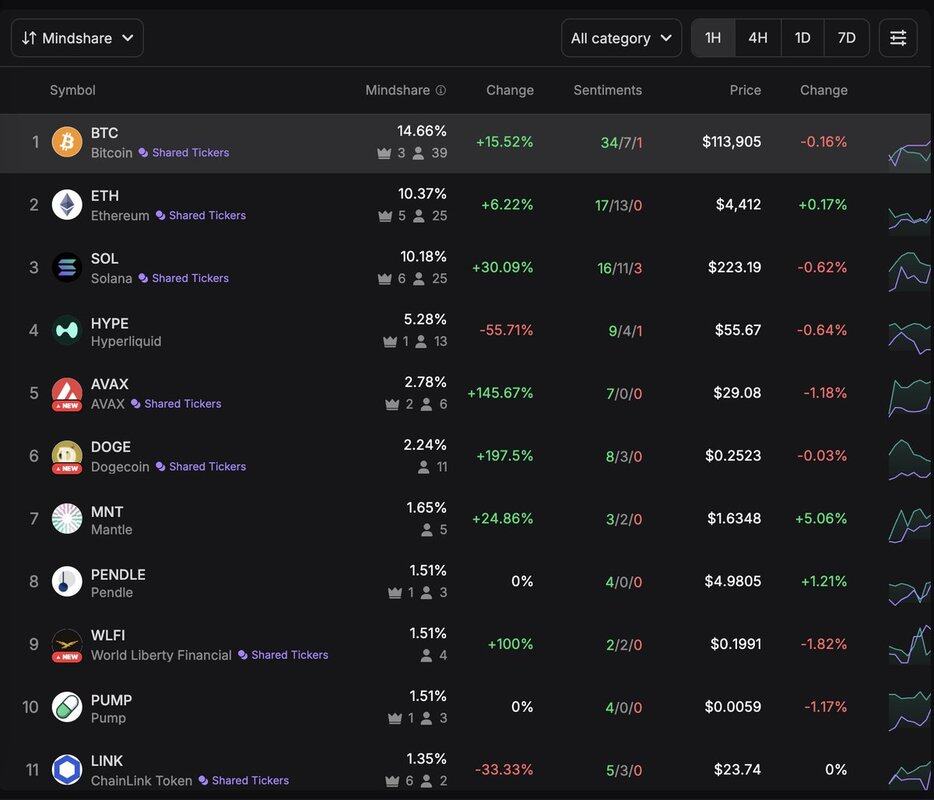This screenshot has height=800, width=934.
Task: Click DOGE mindshare change +197.5%
Action: tap(505, 456)
